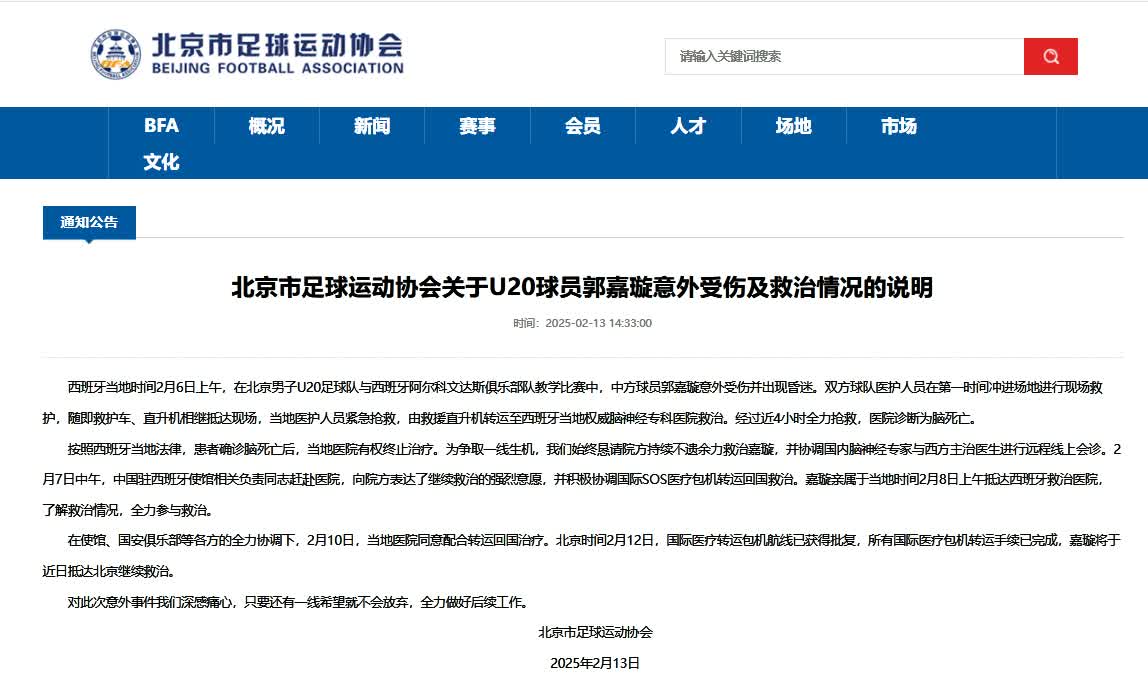
Task: Open the 场地 menu item
Action: point(793,126)
